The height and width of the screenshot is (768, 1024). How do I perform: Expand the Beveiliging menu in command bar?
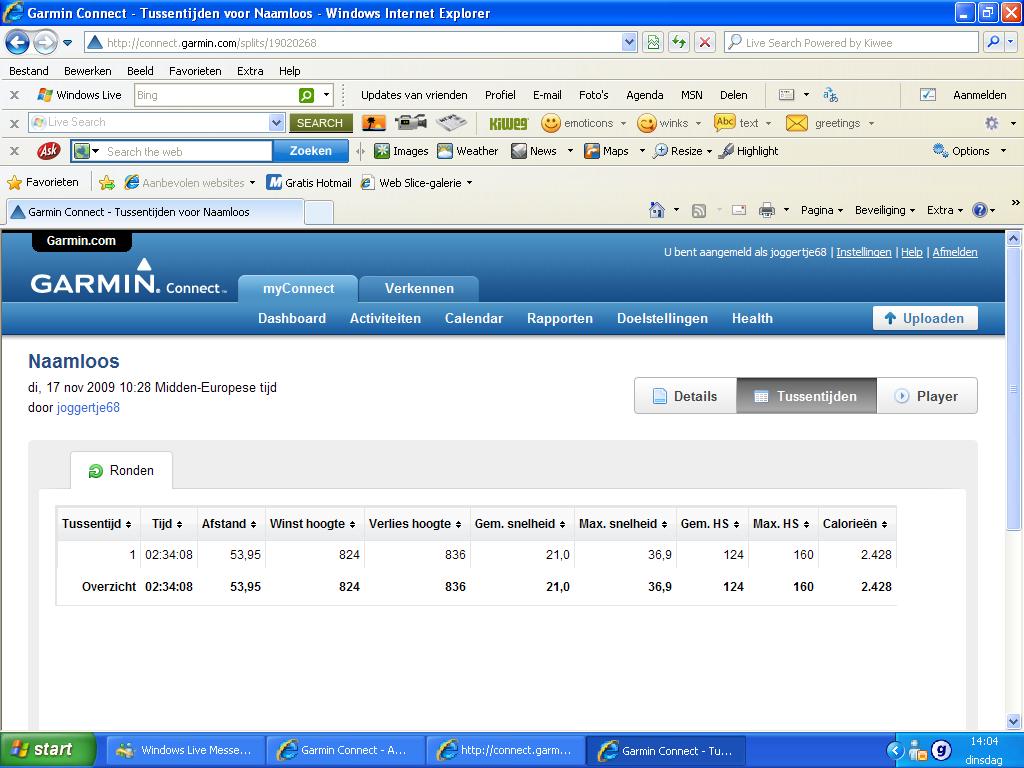tap(885, 210)
